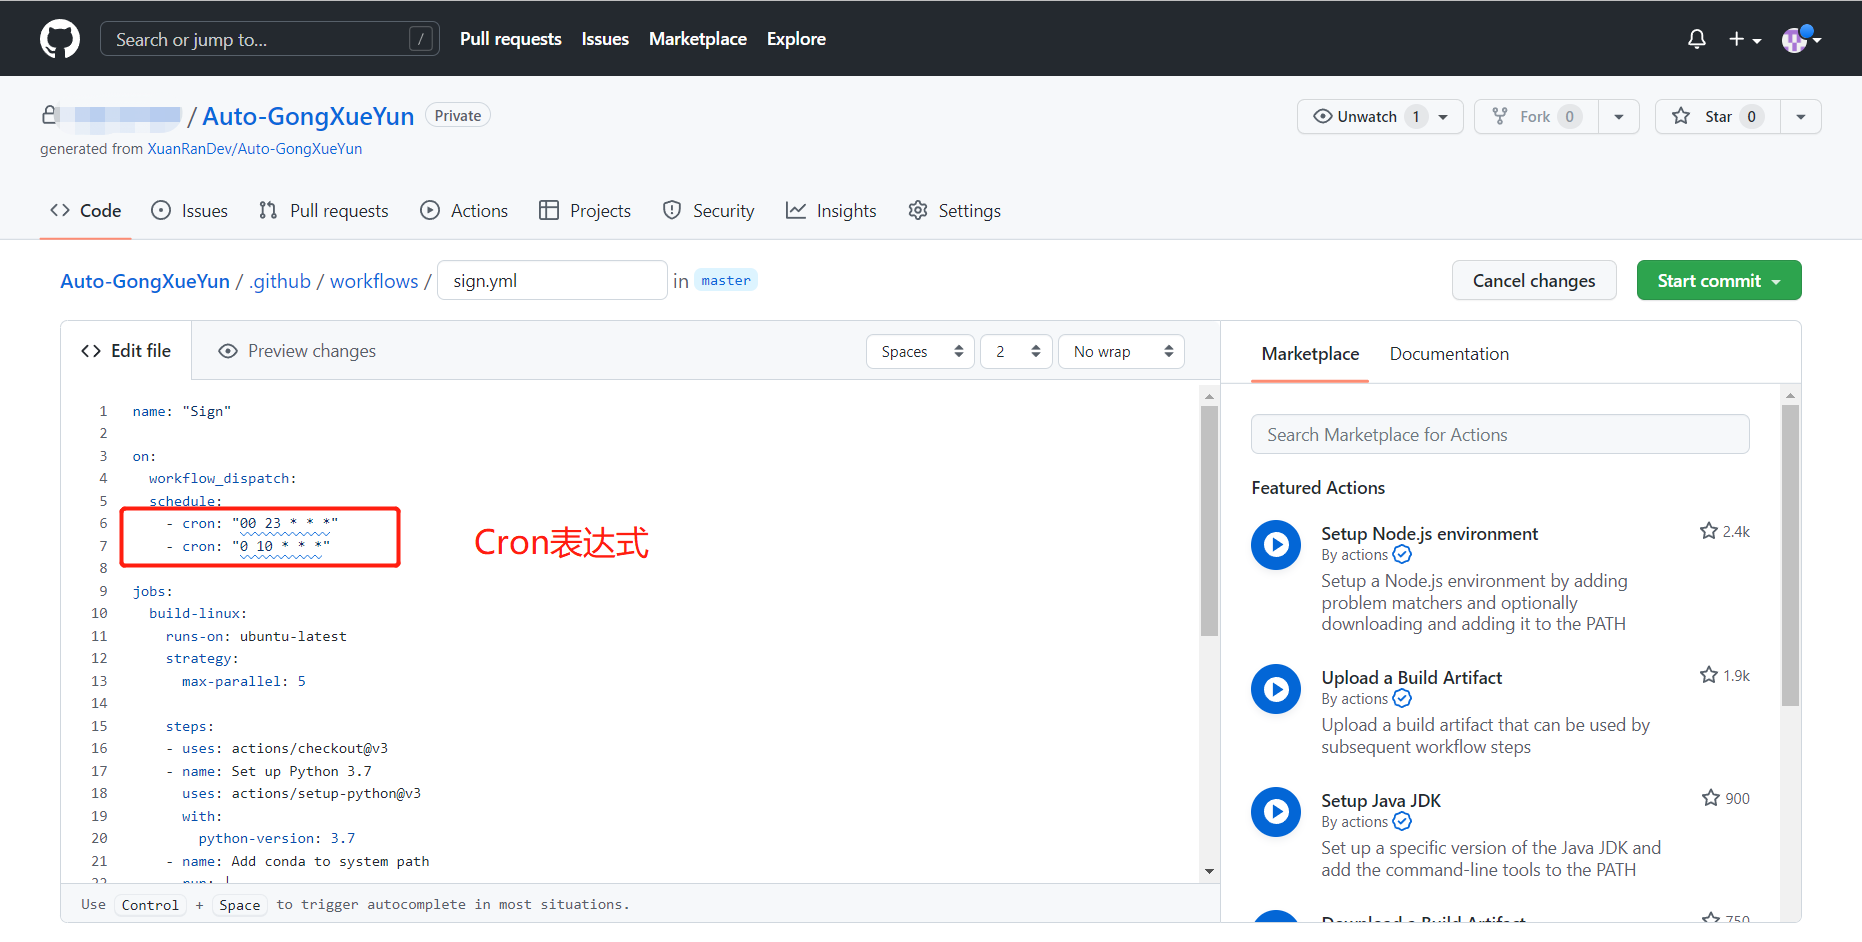Click the Setup Java JDK play icon
This screenshot has height=942, width=1862.
point(1276,812)
